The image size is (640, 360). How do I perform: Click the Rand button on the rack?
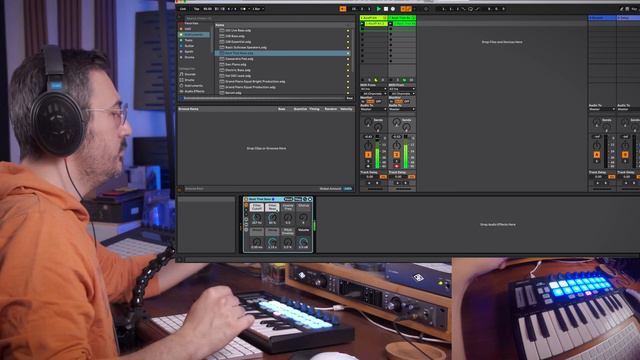(289, 199)
